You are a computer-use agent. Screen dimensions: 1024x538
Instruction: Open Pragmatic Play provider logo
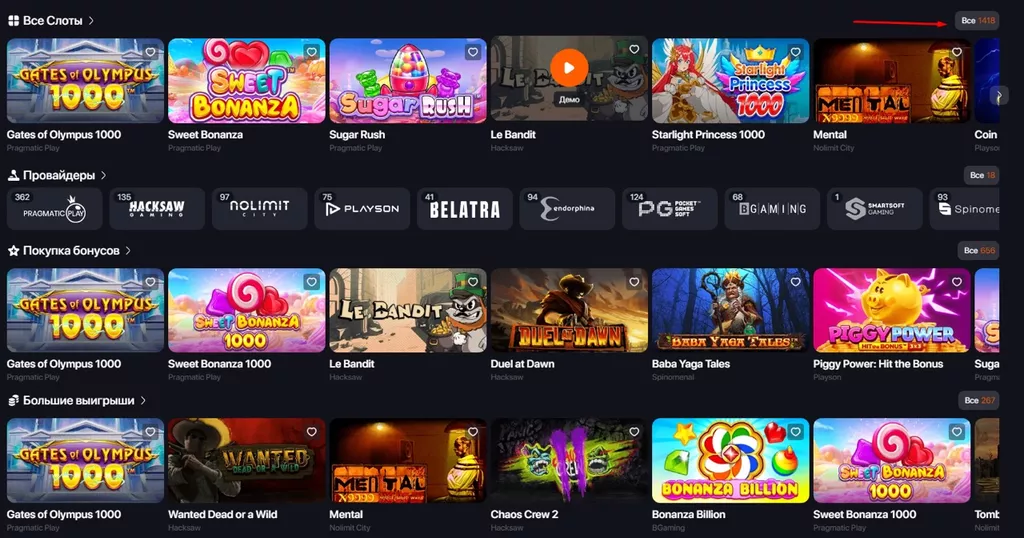pos(54,209)
